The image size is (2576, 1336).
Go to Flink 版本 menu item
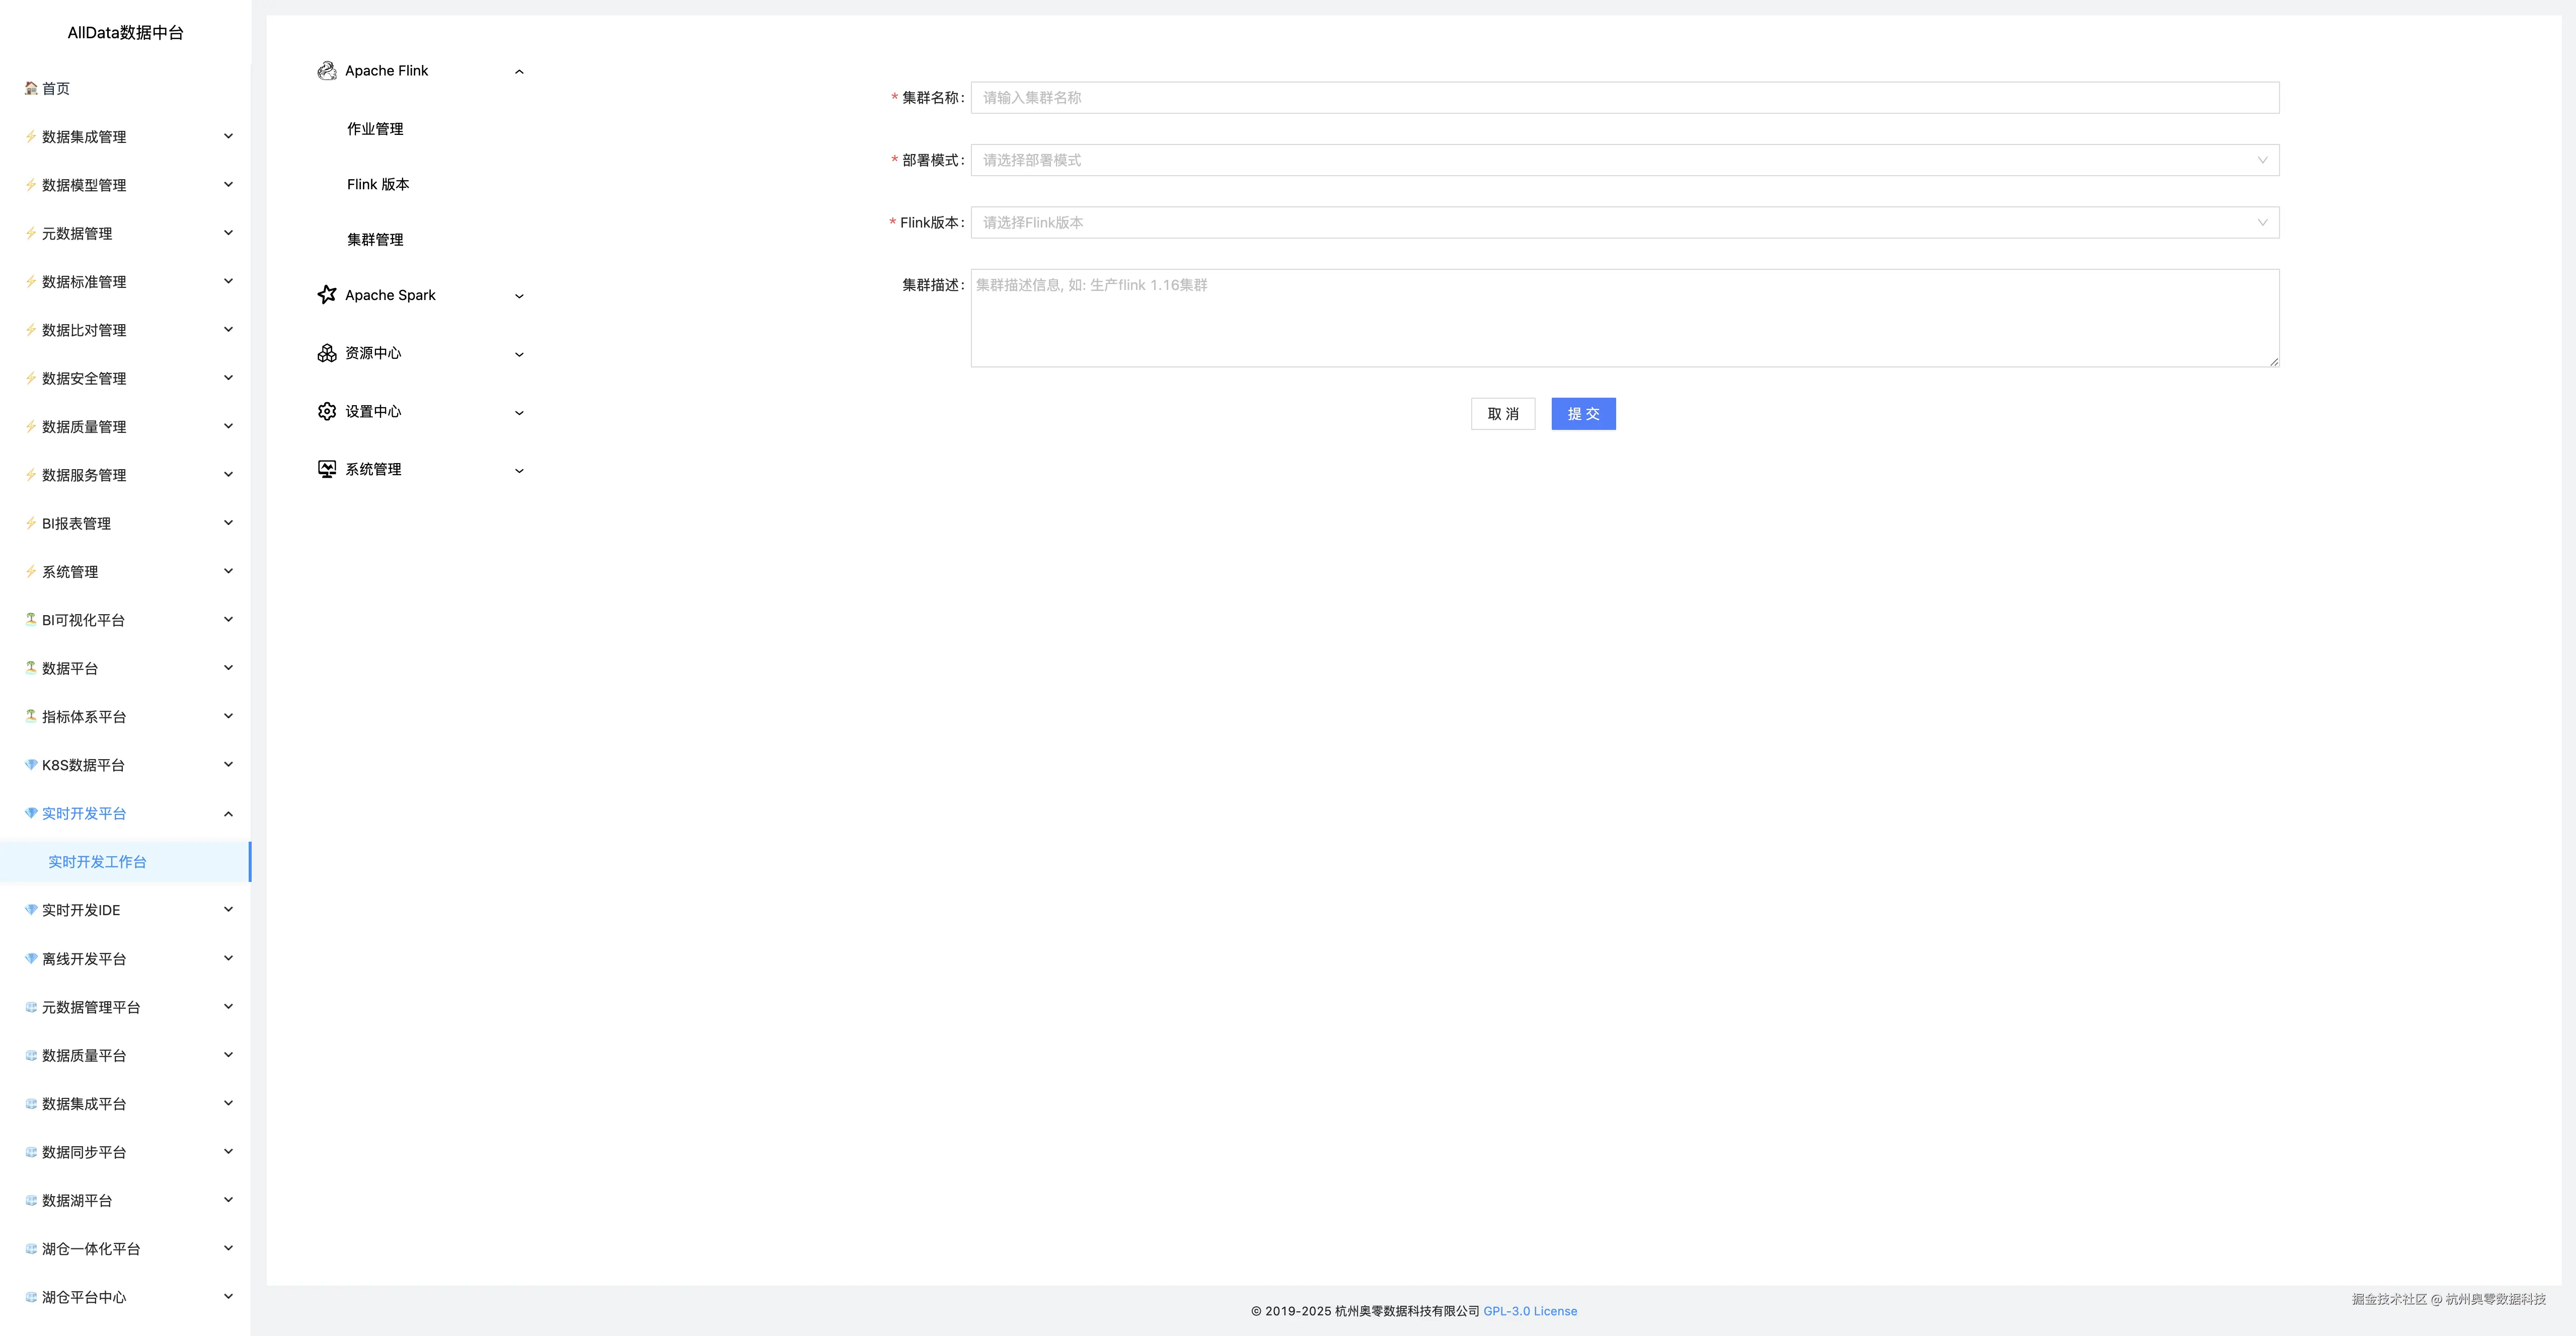pyautogui.click(x=378, y=185)
